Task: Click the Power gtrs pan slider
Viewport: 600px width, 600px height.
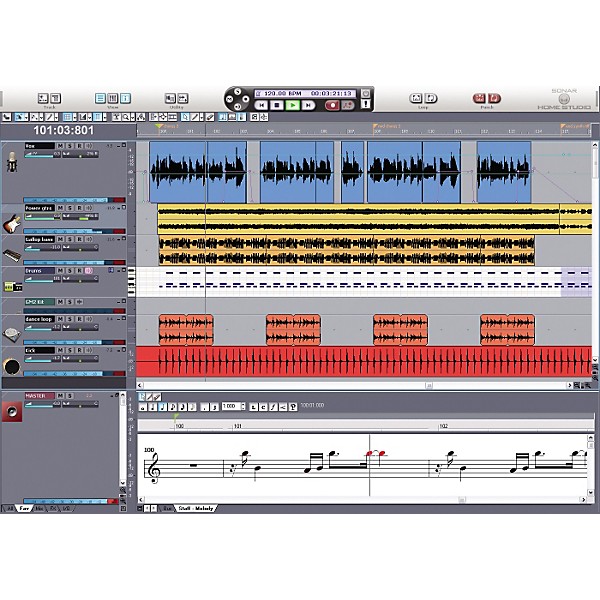Action: (80, 217)
